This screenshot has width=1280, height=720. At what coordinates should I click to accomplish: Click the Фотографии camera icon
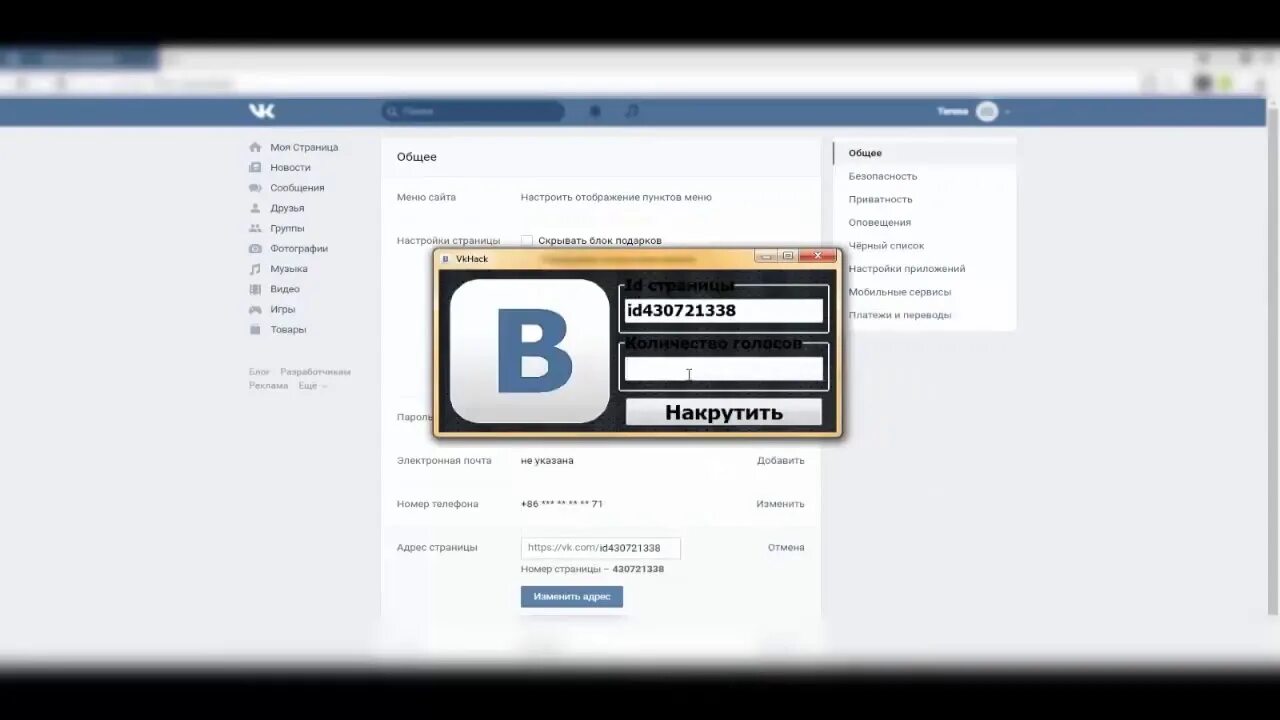(255, 248)
